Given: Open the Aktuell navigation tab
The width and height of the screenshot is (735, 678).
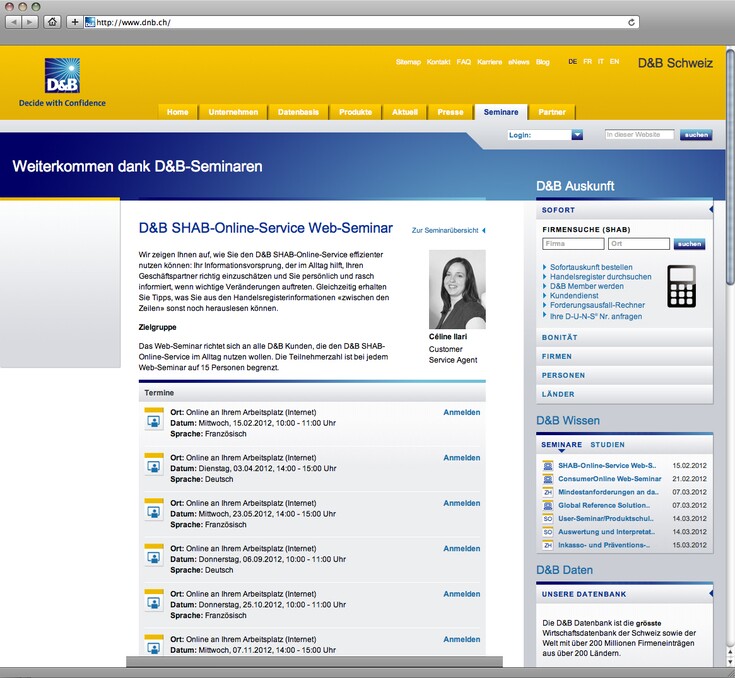Looking at the screenshot, I should pos(405,112).
